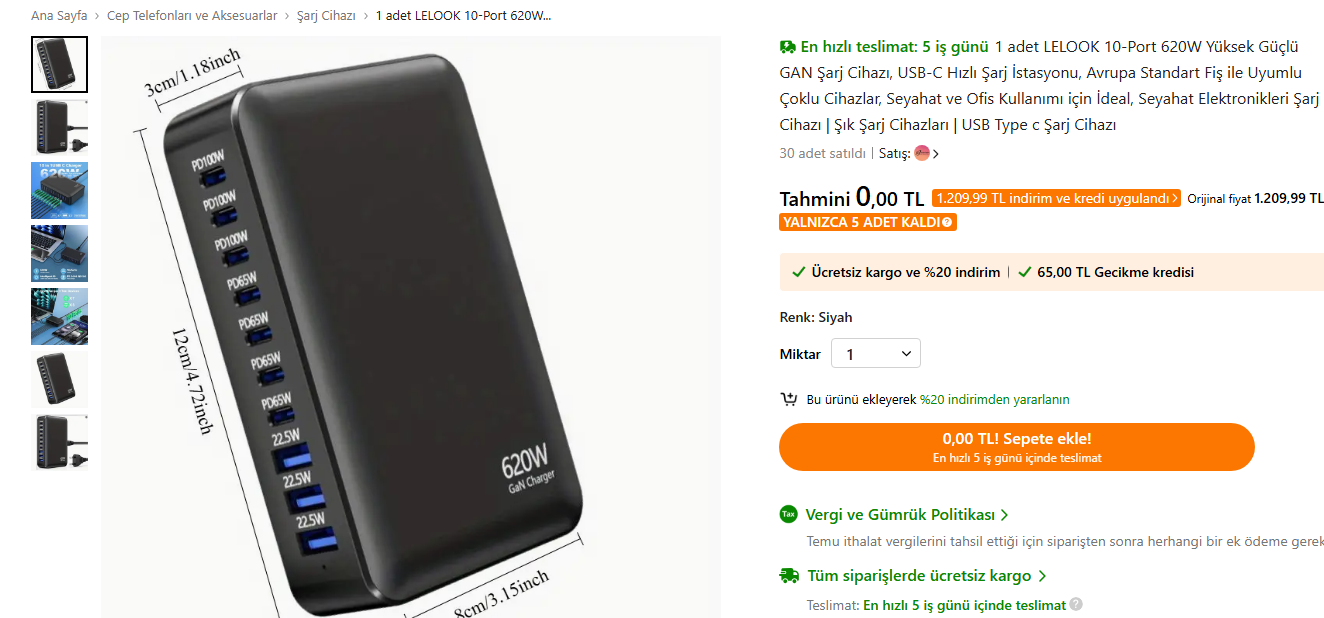Click the seller avatar icon next to Satış
The width and height of the screenshot is (1324, 618).
point(922,153)
